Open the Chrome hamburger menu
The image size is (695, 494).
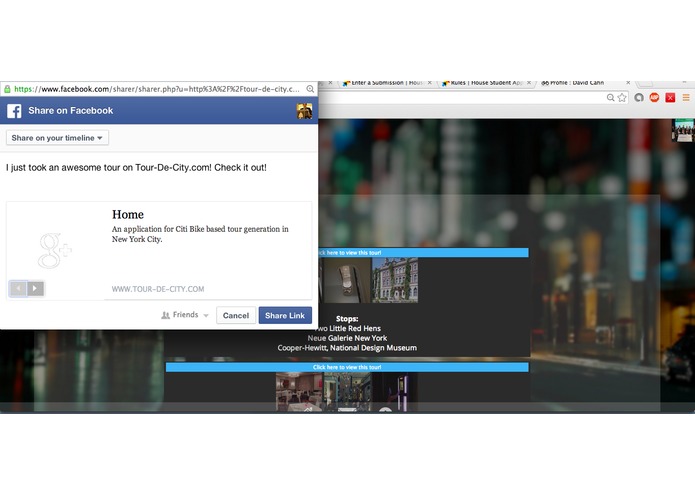point(686,97)
